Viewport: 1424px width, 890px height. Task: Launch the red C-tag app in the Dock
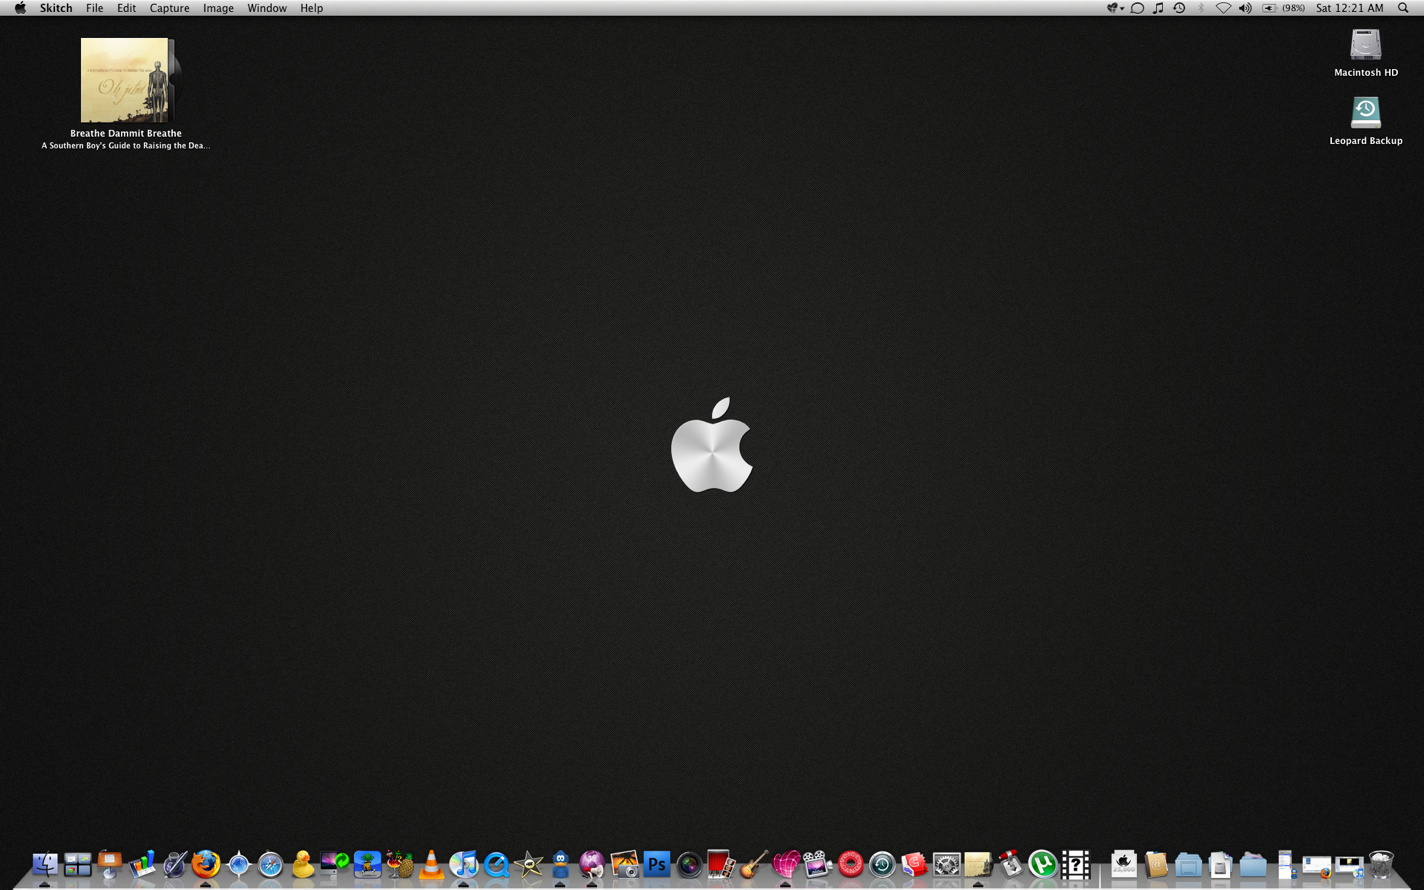(x=914, y=864)
